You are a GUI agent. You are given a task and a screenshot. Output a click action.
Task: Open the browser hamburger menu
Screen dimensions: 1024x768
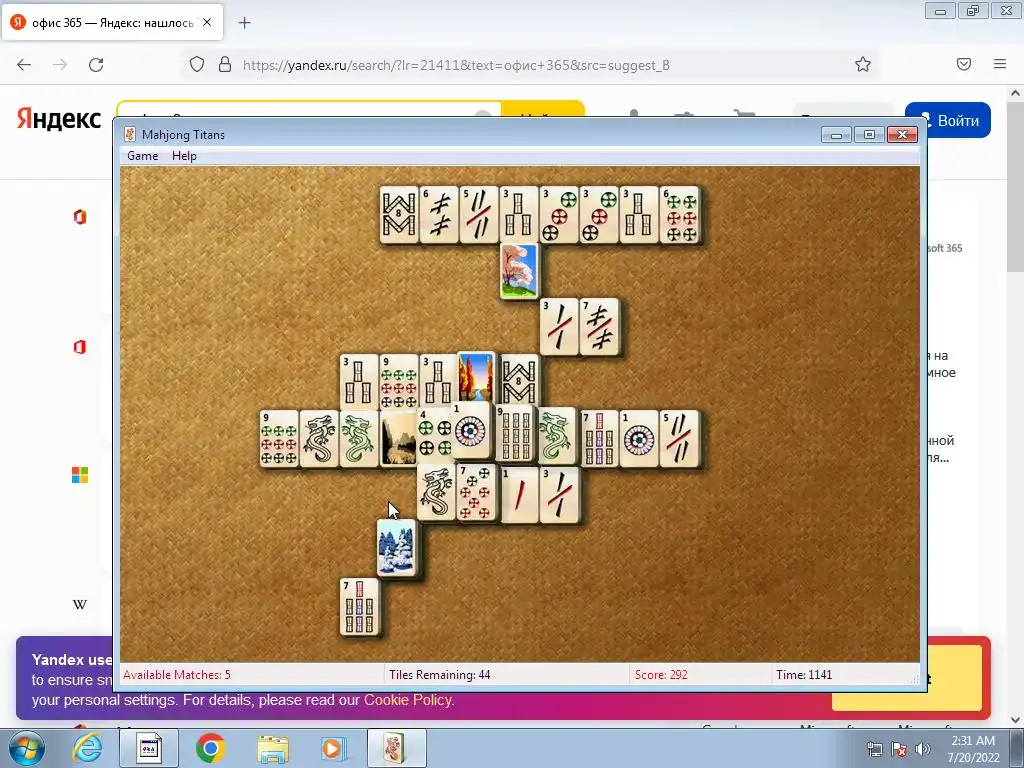1000,64
